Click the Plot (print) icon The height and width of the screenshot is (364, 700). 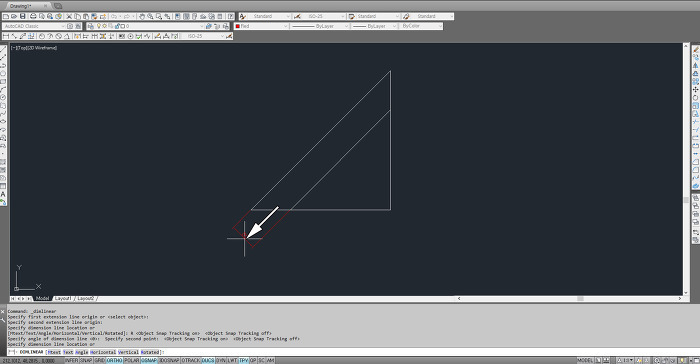[33, 16]
